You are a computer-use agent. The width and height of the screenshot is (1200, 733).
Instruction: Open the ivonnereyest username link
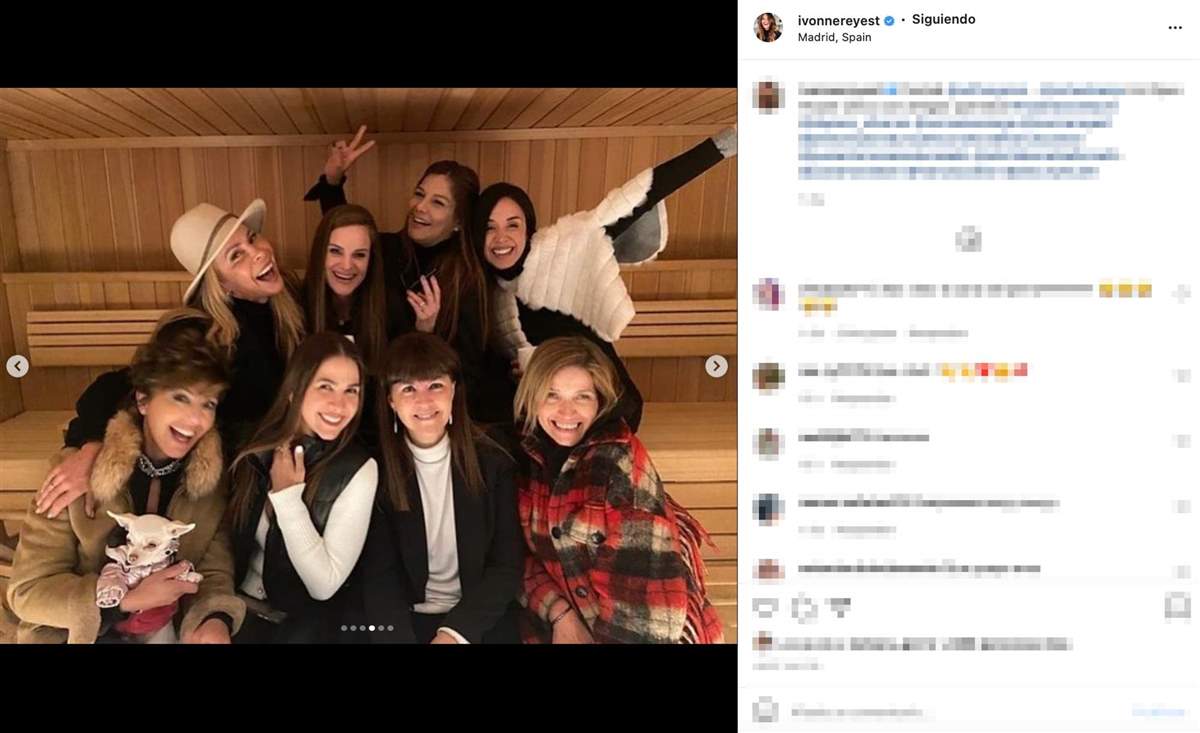pos(838,20)
